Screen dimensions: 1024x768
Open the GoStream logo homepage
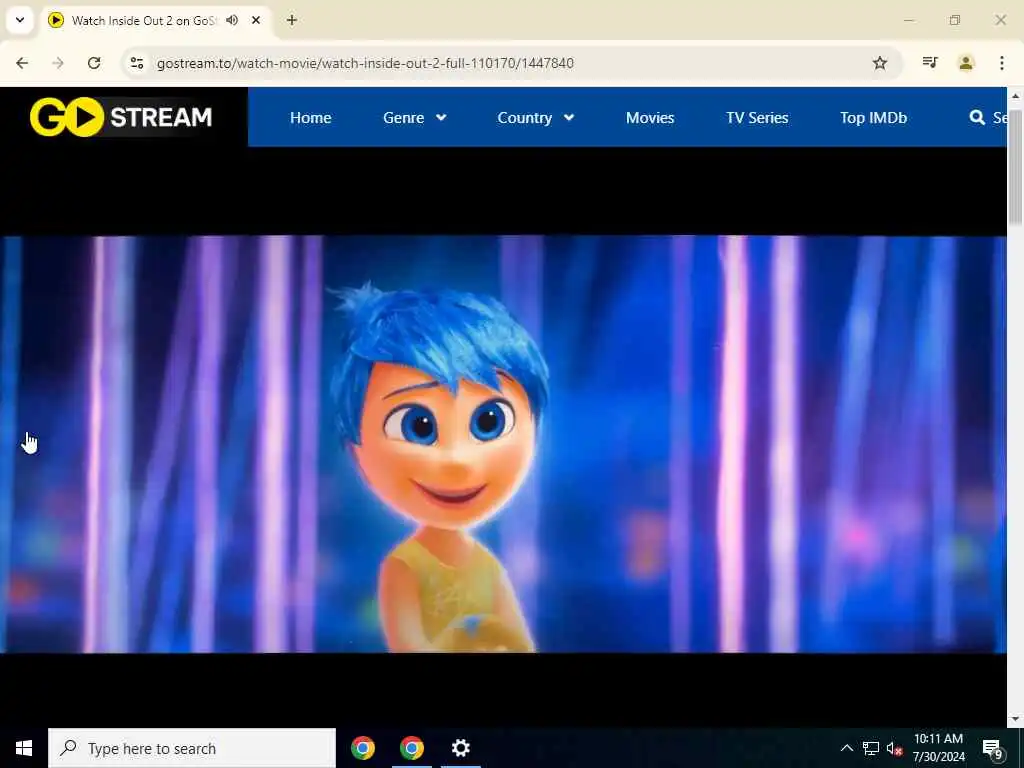click(x=121, y=118)
